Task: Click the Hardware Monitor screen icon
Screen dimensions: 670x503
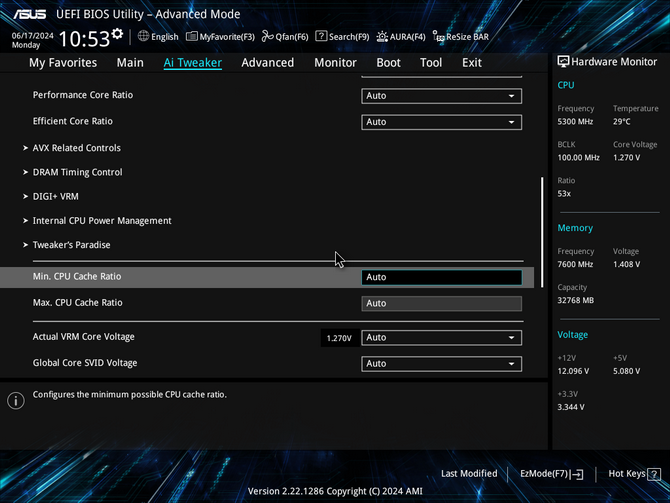Action: [563, 62]
